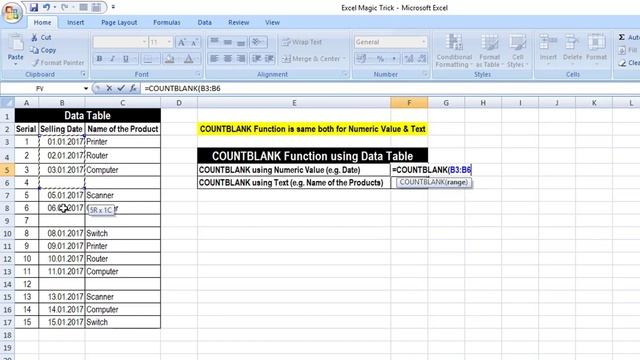
Task: Confirm formula with checkmark
Action: pos(121,88)
